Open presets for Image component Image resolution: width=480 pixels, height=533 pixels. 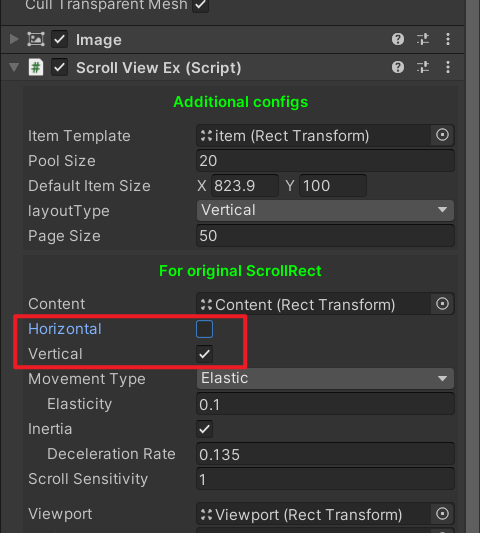423,39
